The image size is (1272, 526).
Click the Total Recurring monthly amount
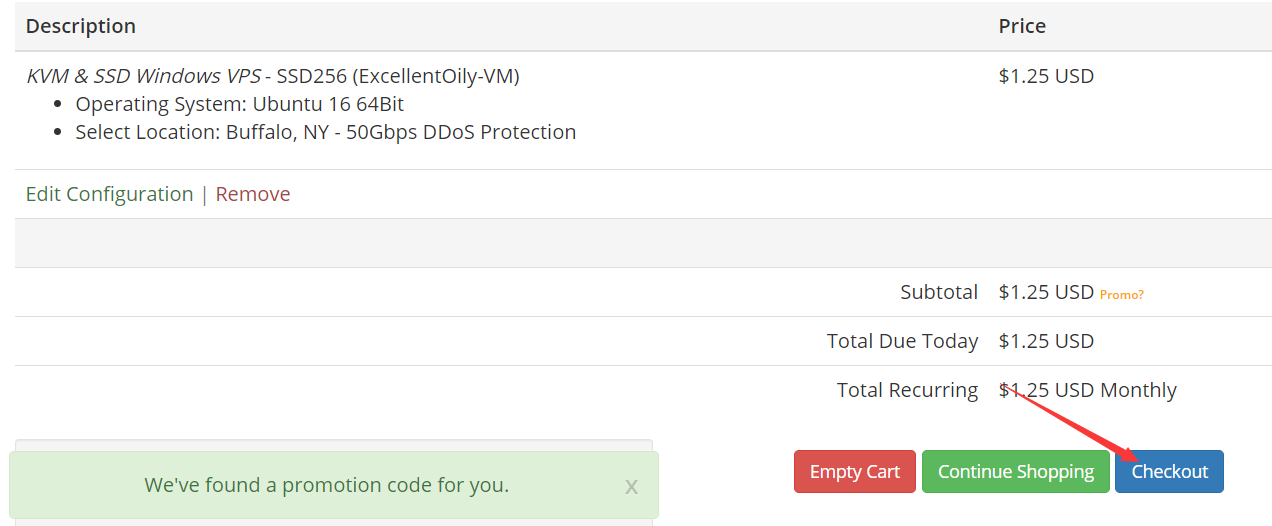tap(1088, 390)
